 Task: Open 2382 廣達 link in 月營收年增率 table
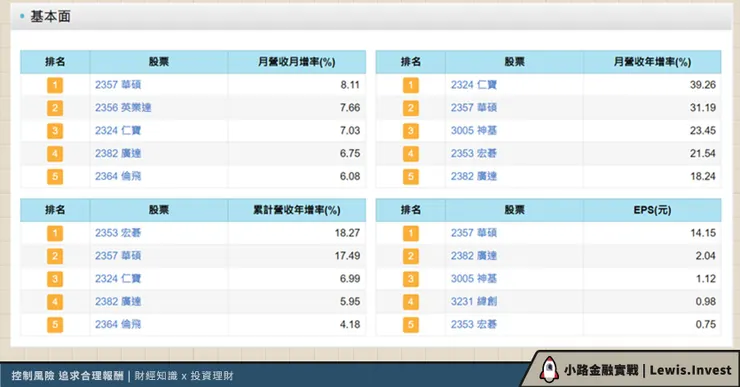click(474, 177)
